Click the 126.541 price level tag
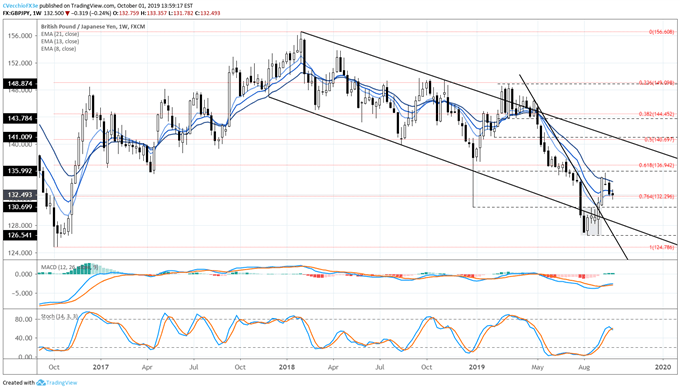This screenshot has width=680, height=390. click(20, 235)
